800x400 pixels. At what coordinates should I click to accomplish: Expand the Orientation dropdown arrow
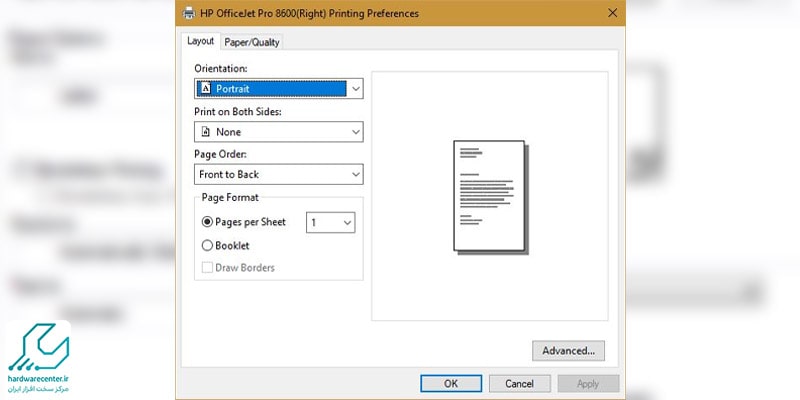tap(356, 89)
